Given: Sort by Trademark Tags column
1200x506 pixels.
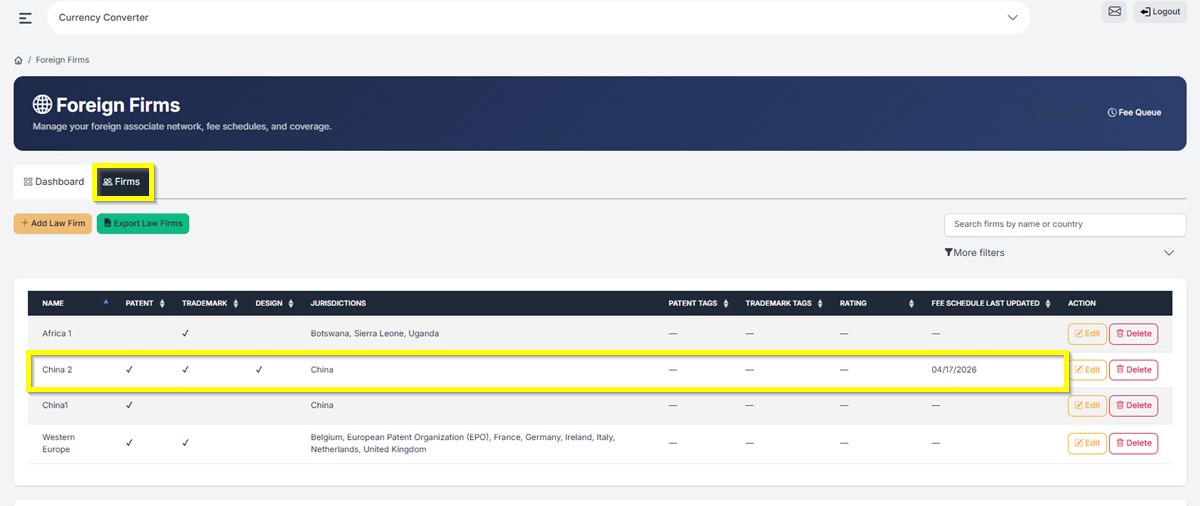Looking at the screenshot, I should point(820,303).
